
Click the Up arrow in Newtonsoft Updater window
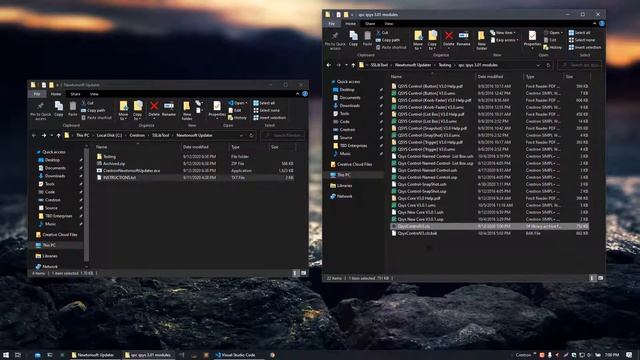click(x=59, y=136)
